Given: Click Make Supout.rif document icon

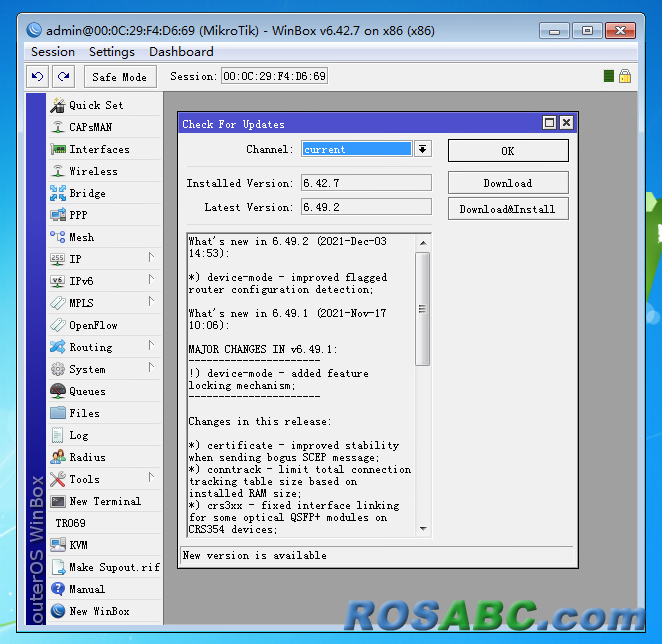Looking at the screenshot, I should [x=58, y=567].
